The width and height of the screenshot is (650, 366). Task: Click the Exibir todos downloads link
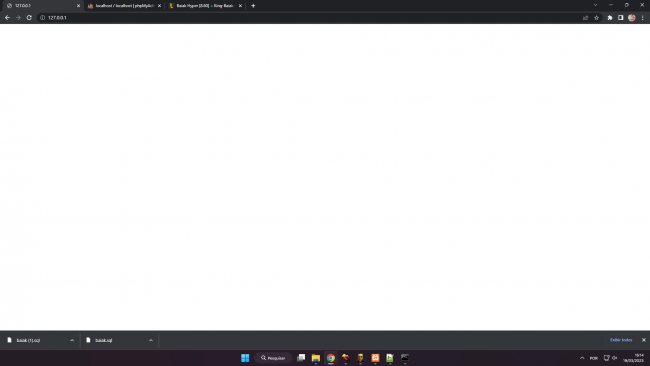[621, 340]
